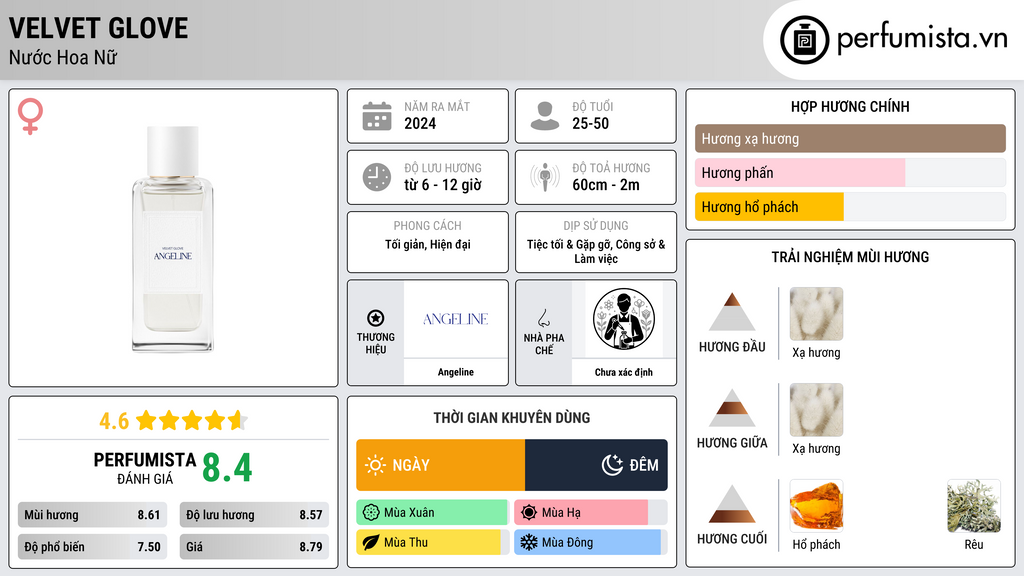The height and width of the screenshot is (576, 1024).
Task: Click the Hương đầu pyramid icon
Action: point(732,312)
